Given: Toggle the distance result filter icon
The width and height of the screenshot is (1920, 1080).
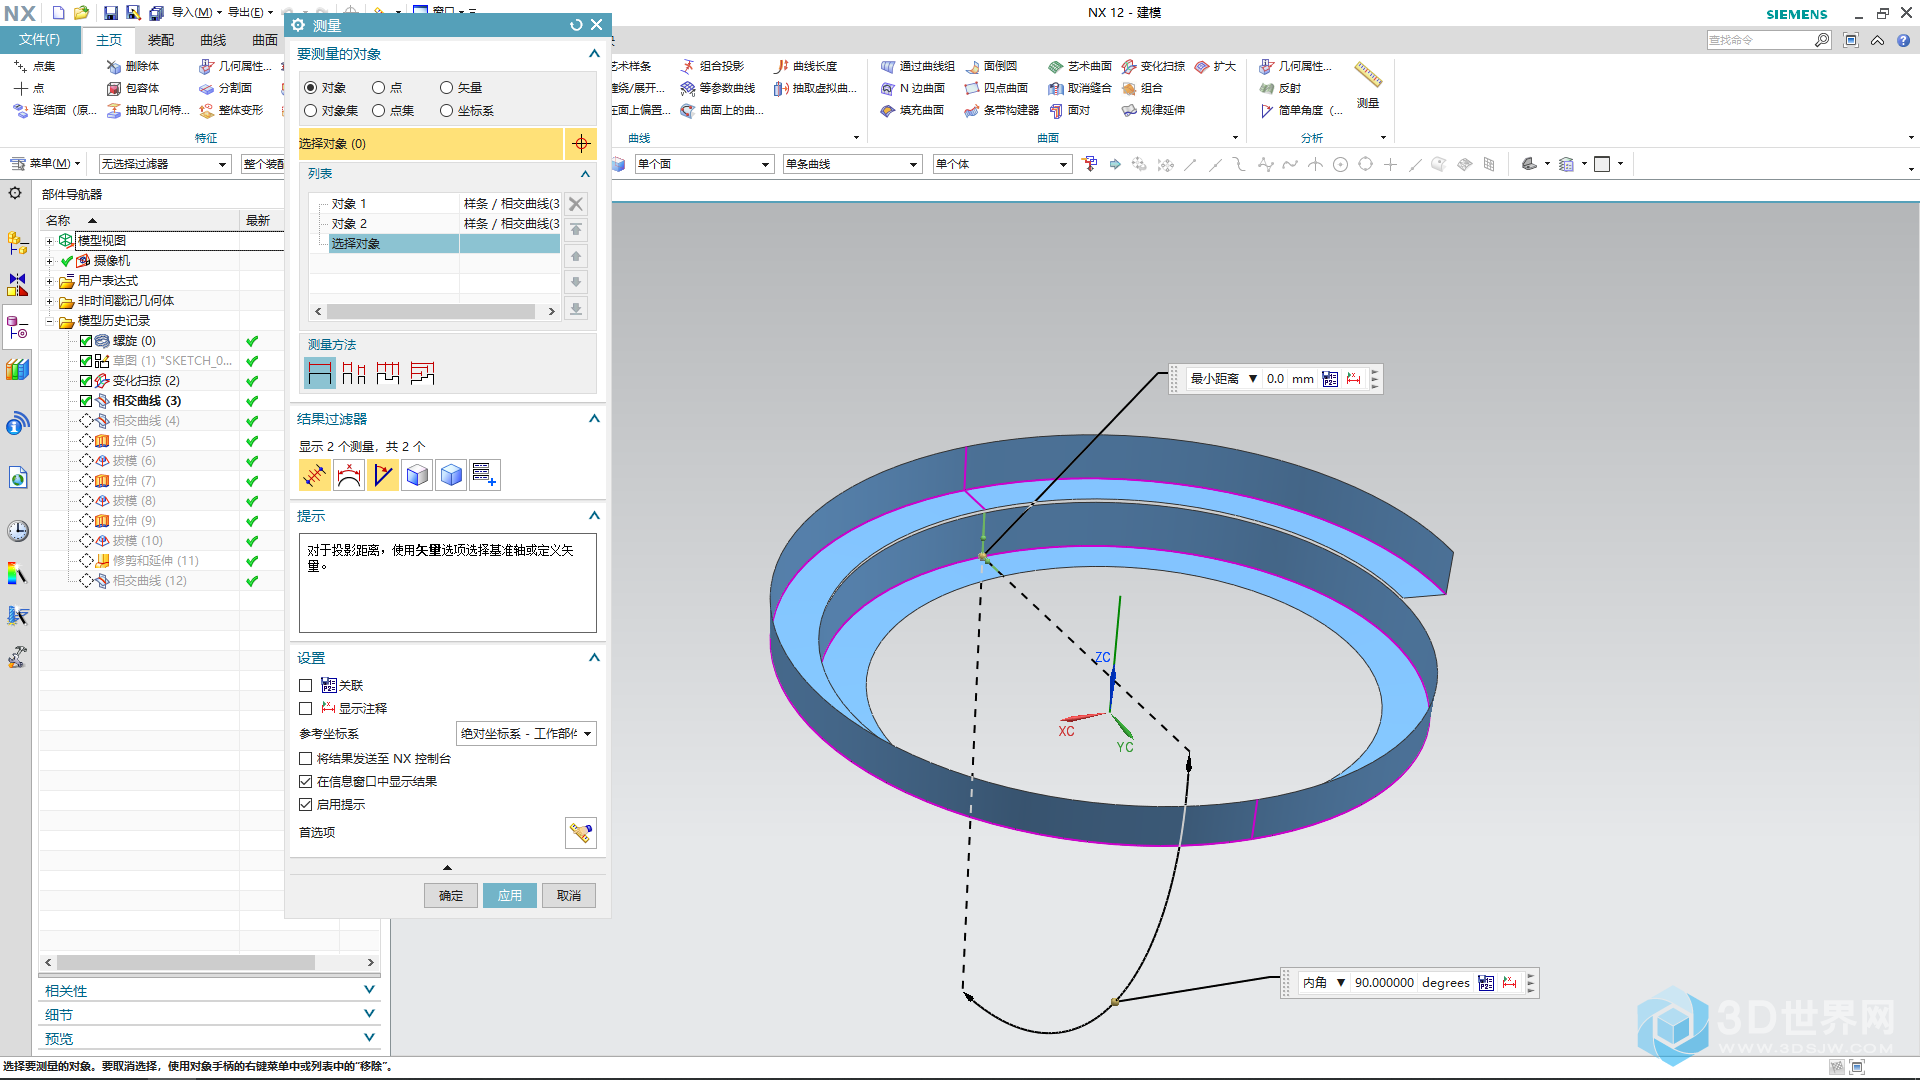Looking at the screenshot, I should coord(314,475).
